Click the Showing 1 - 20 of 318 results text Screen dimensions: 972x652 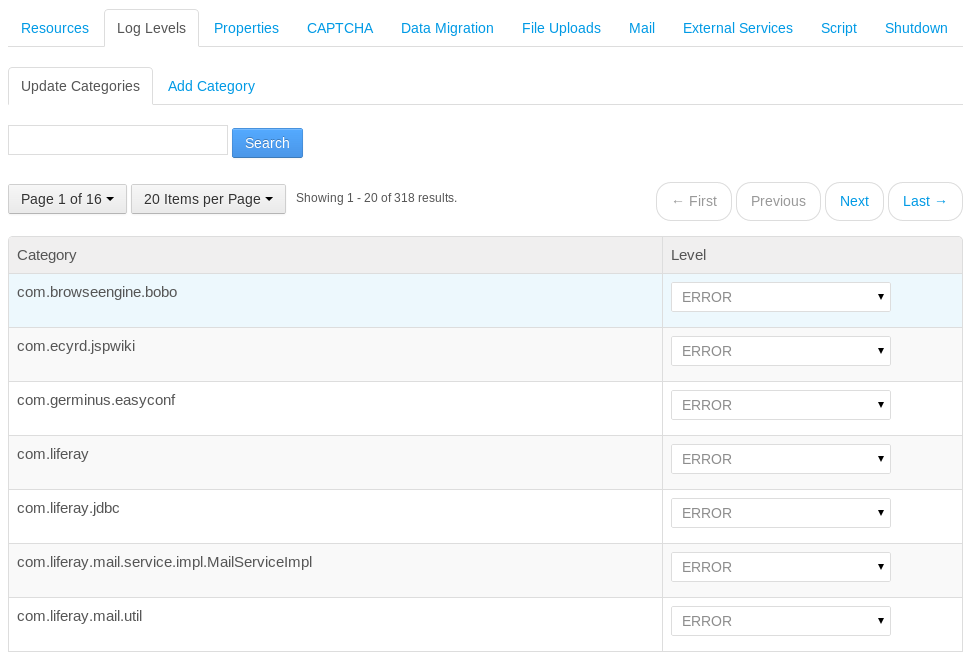(x=376, y=198)
